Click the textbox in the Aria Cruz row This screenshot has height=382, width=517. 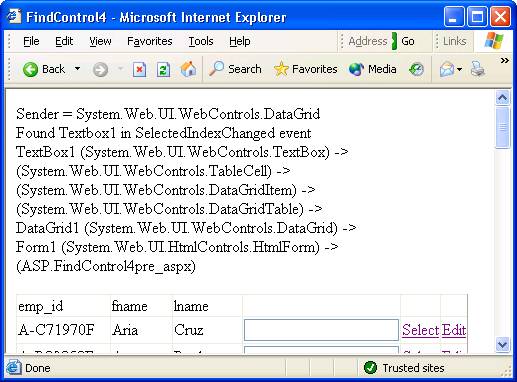(x=321, y=330)
